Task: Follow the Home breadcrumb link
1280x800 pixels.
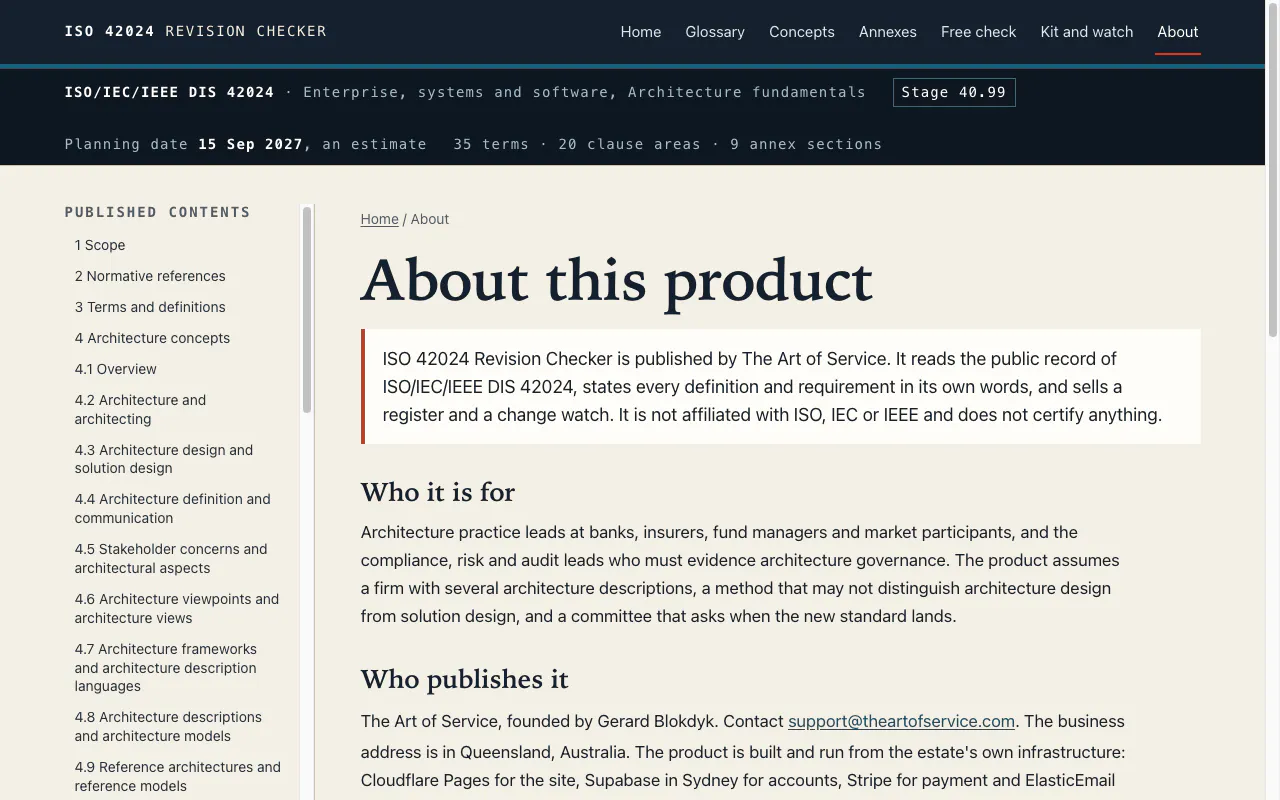Action: [379, 219]
